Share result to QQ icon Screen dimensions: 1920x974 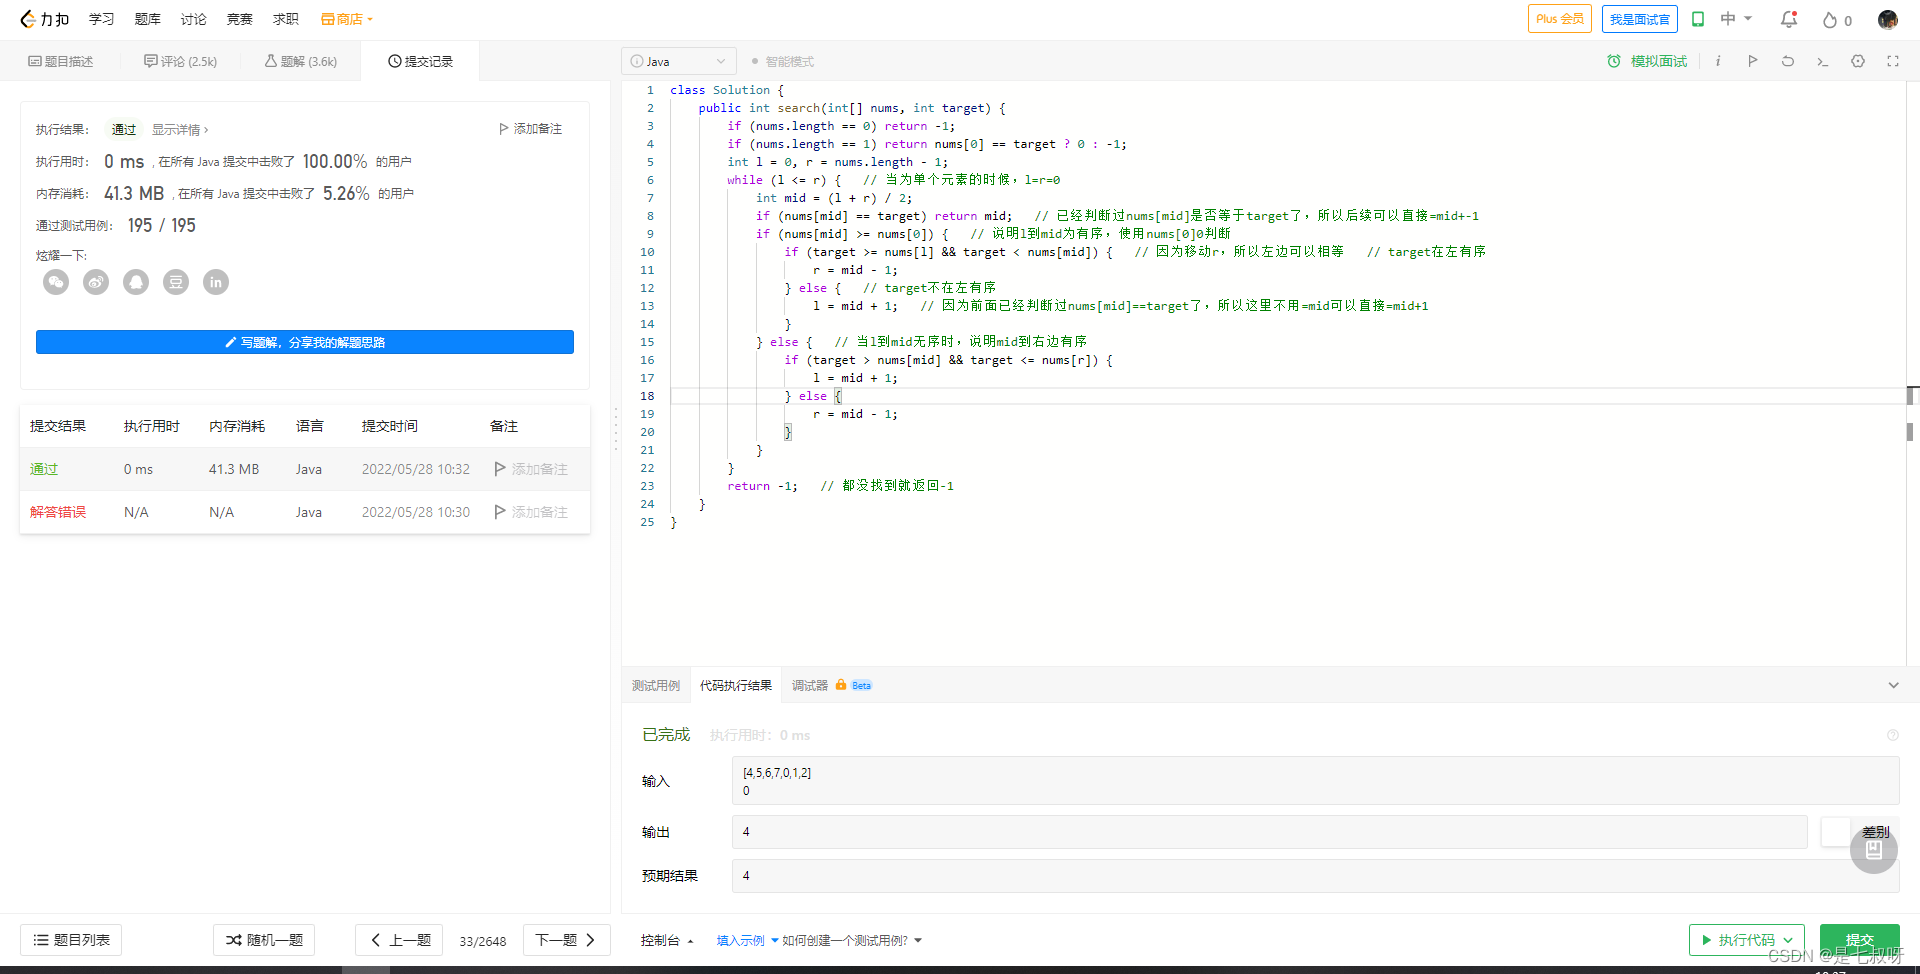point(136,282)
